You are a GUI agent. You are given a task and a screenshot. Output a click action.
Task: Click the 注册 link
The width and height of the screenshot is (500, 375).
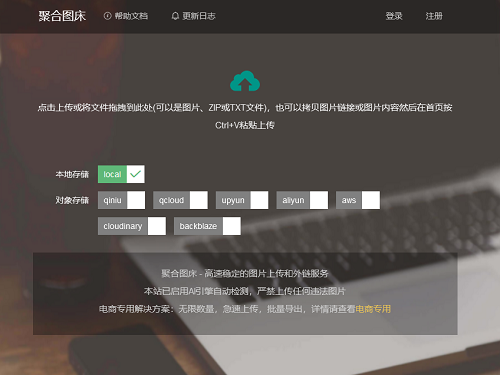[x=434, y=16]
